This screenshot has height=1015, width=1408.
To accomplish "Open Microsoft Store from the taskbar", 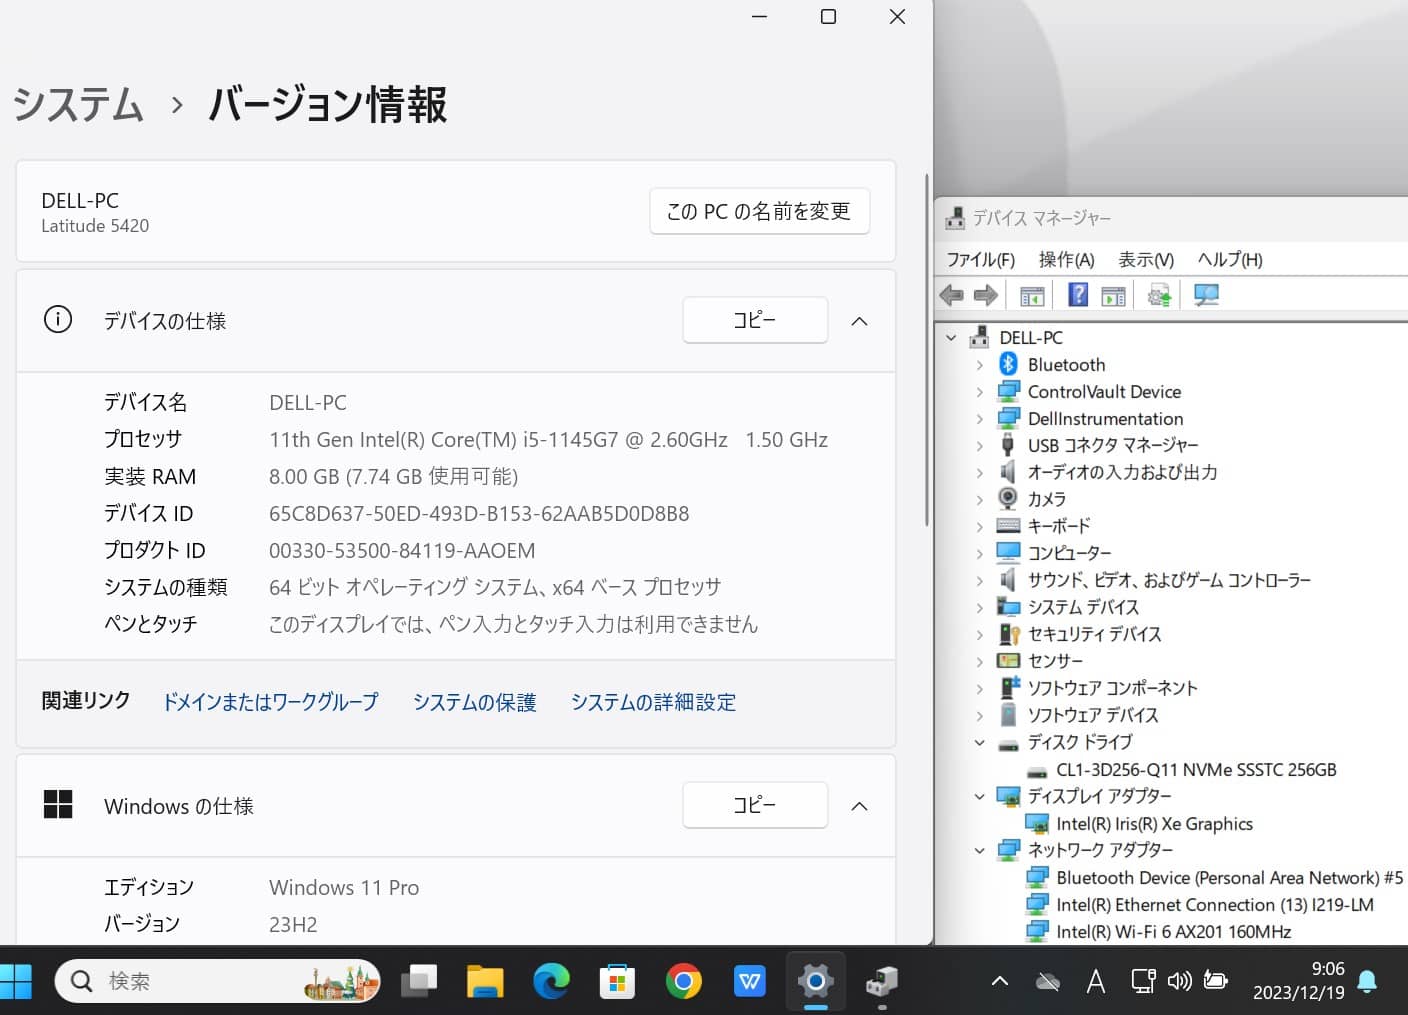I will click(x=617, y=982).
